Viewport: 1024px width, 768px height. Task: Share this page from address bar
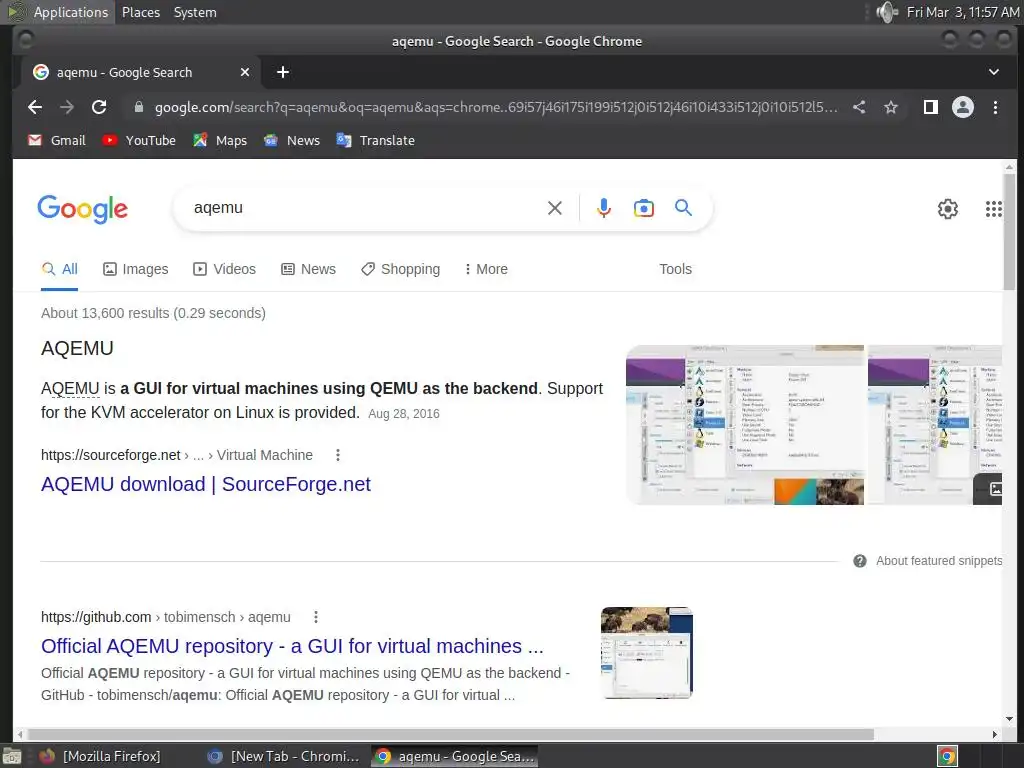tap(859, 107)
